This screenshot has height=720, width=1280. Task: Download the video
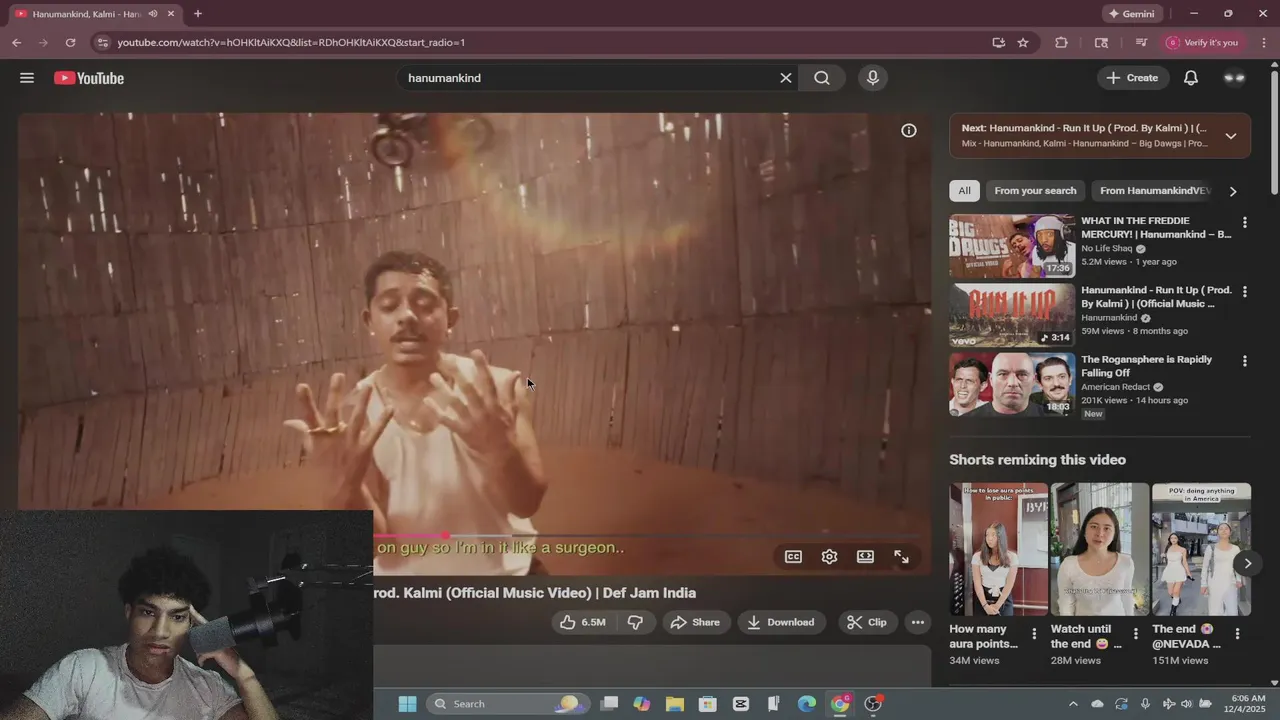[782, 622]
